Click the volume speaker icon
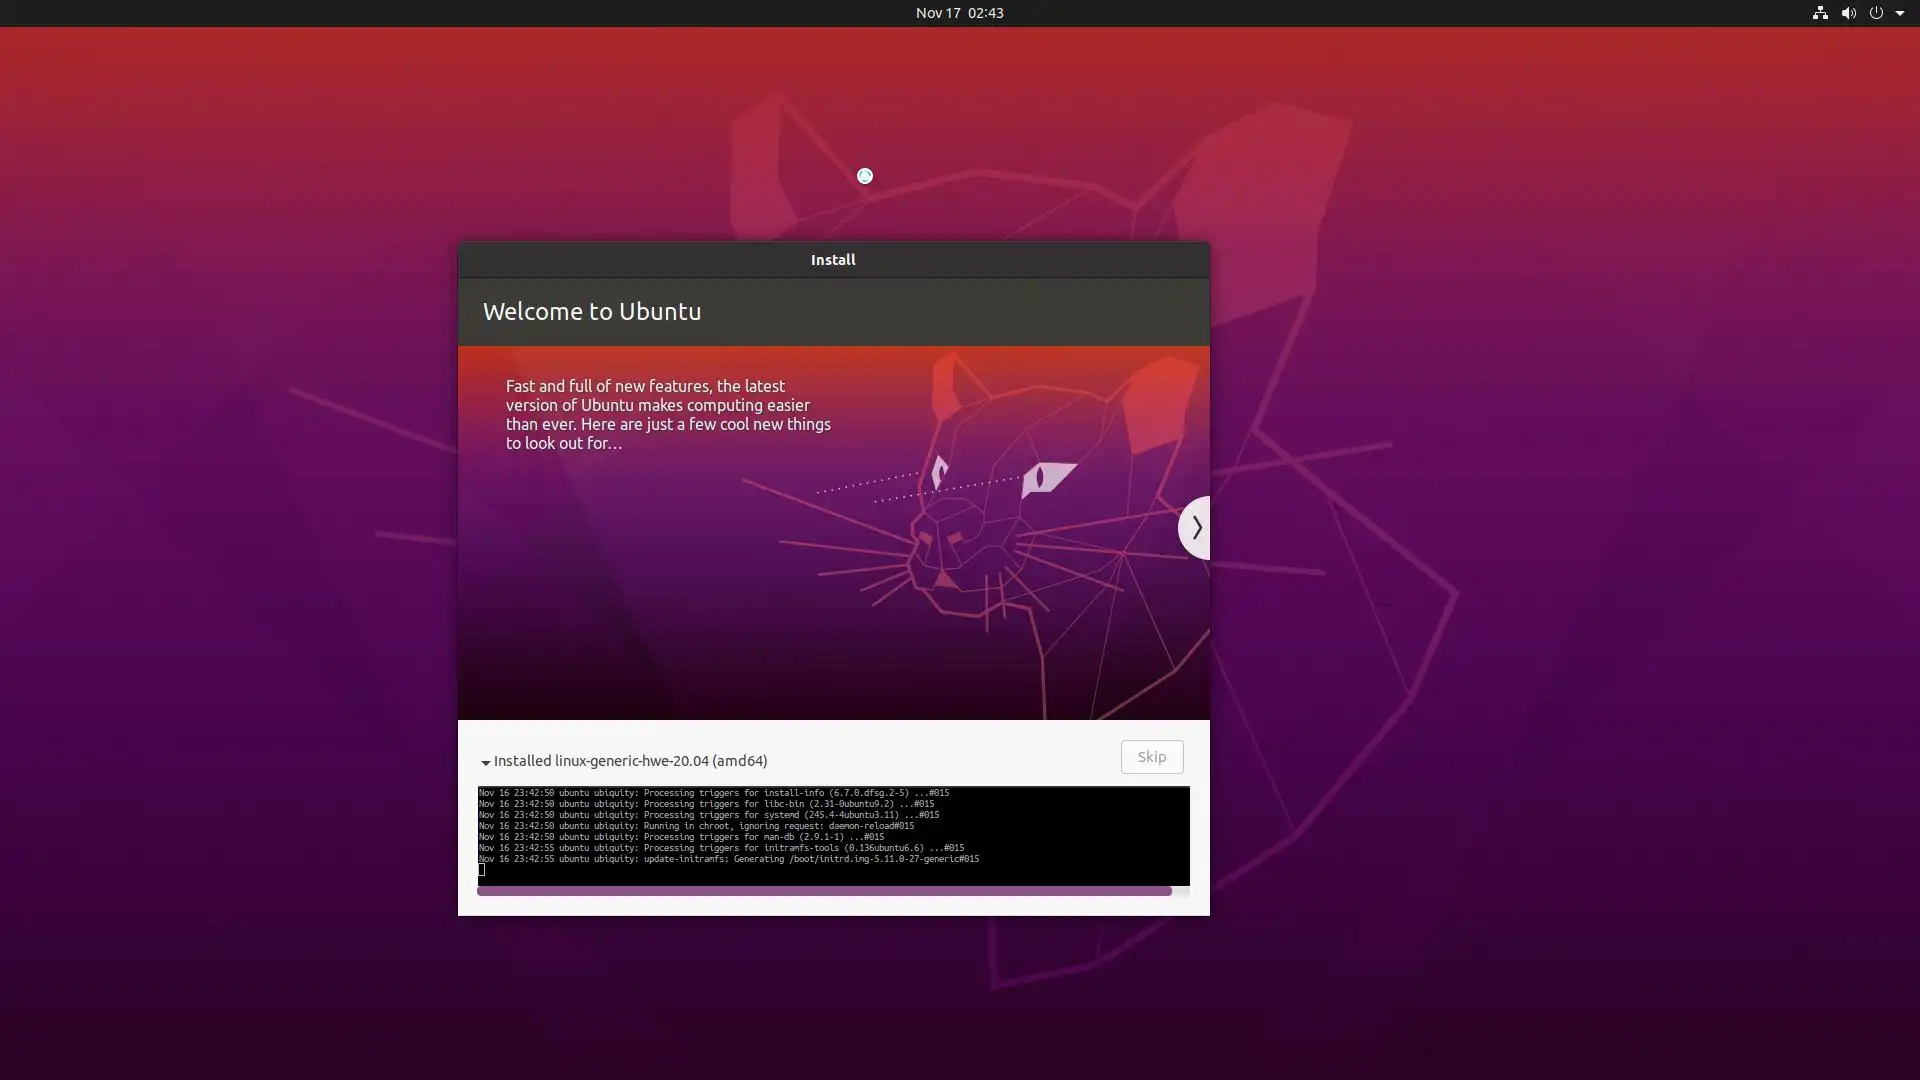 pos(1848,13)
